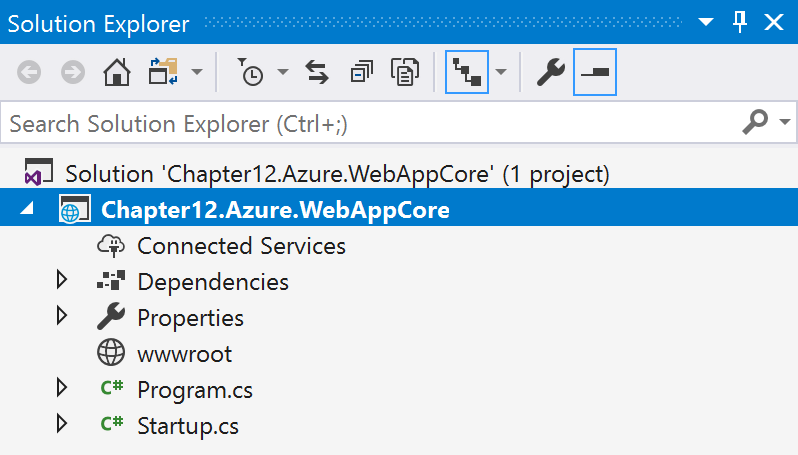Click the Collapse All icon
This screenshot has width=798, height=455.
(x=361, y=73)
